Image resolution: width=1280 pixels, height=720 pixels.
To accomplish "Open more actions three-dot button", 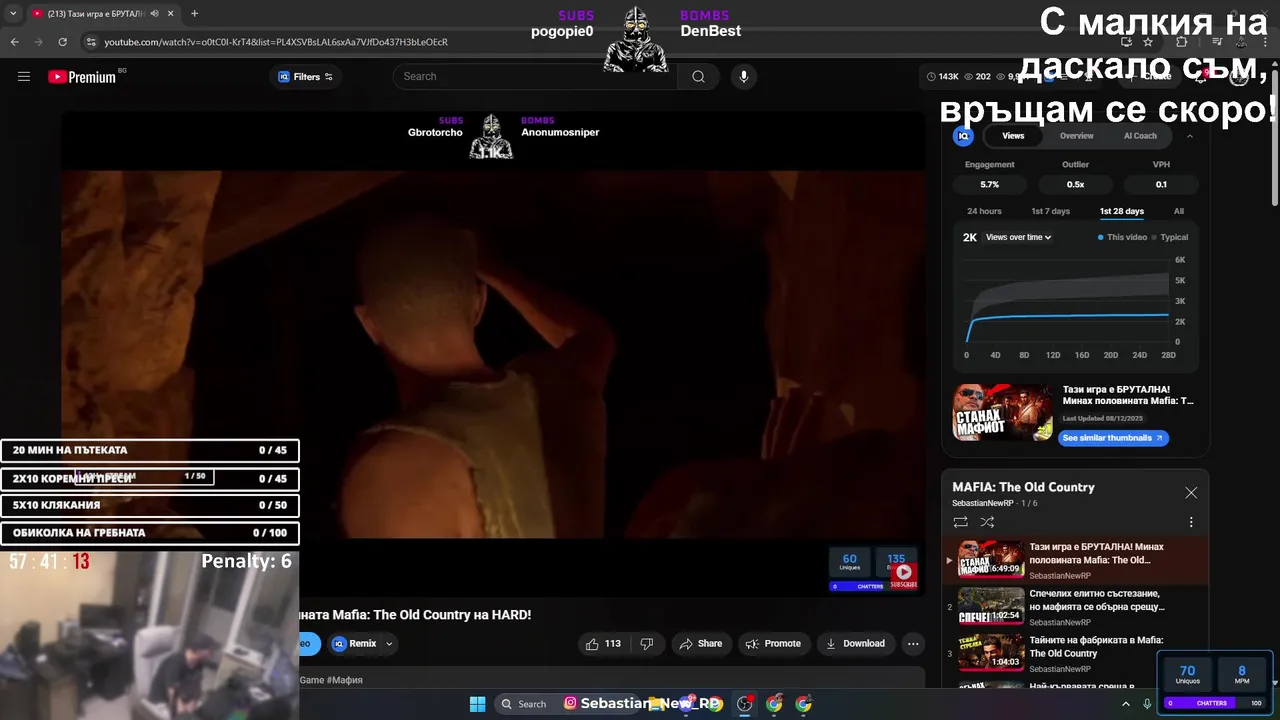I will 913,644.
